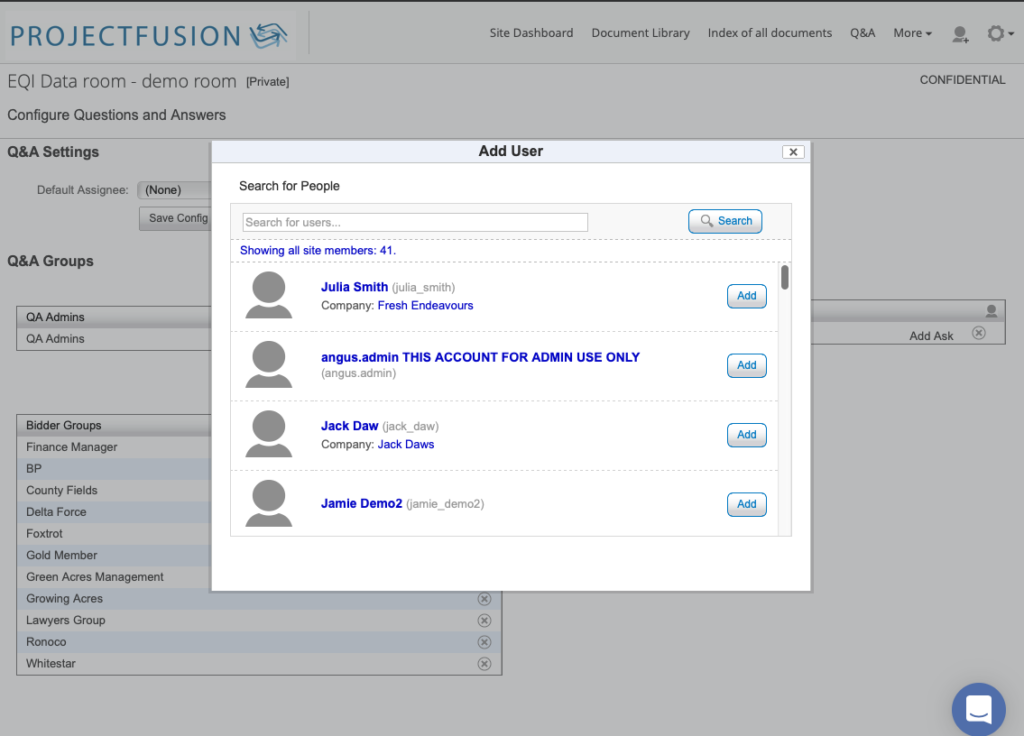Open the settings gear menu
The image size is (1024, 736).
pyautogui.click(x=996, y=34)
